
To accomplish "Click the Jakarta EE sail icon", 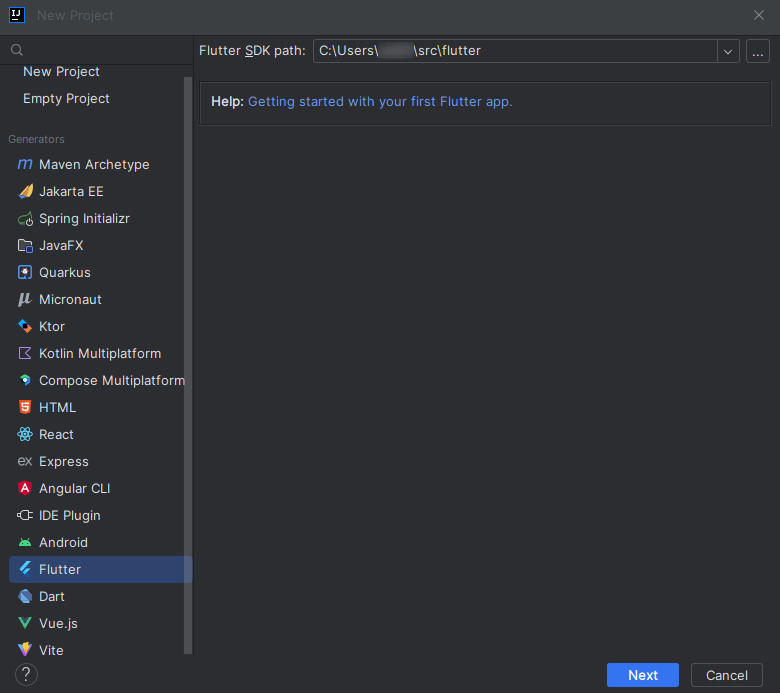I will tap(25, 192).
